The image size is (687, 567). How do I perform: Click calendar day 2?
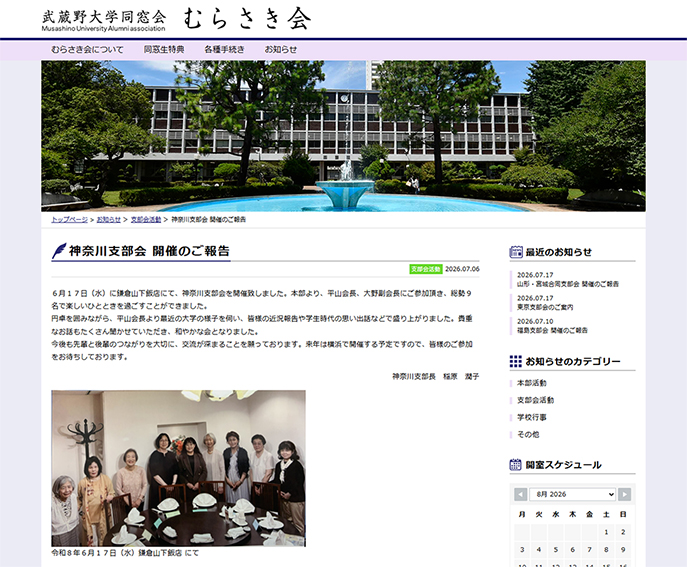tap(623, 532)
